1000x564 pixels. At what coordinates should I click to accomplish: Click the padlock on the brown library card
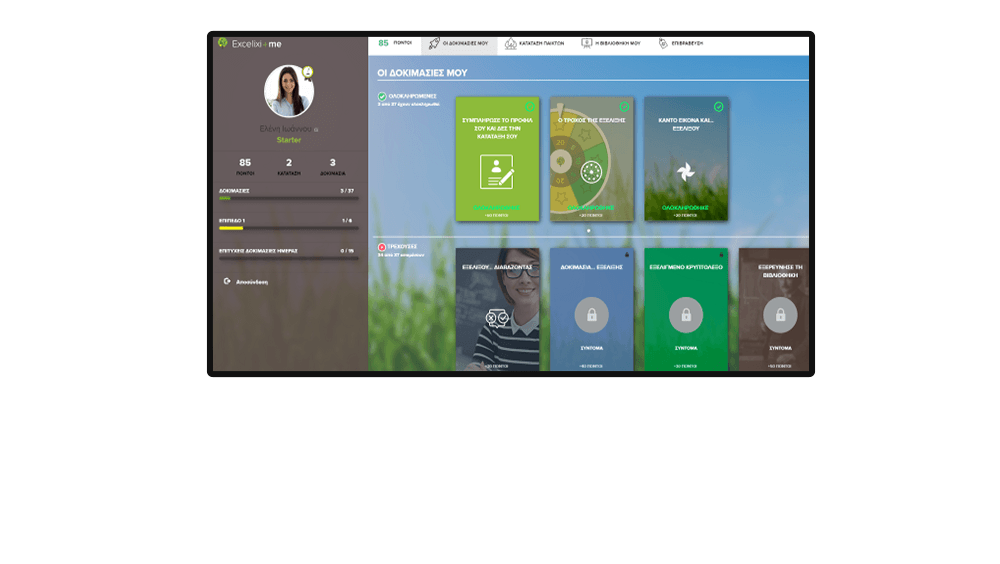(x=780, y=315)
